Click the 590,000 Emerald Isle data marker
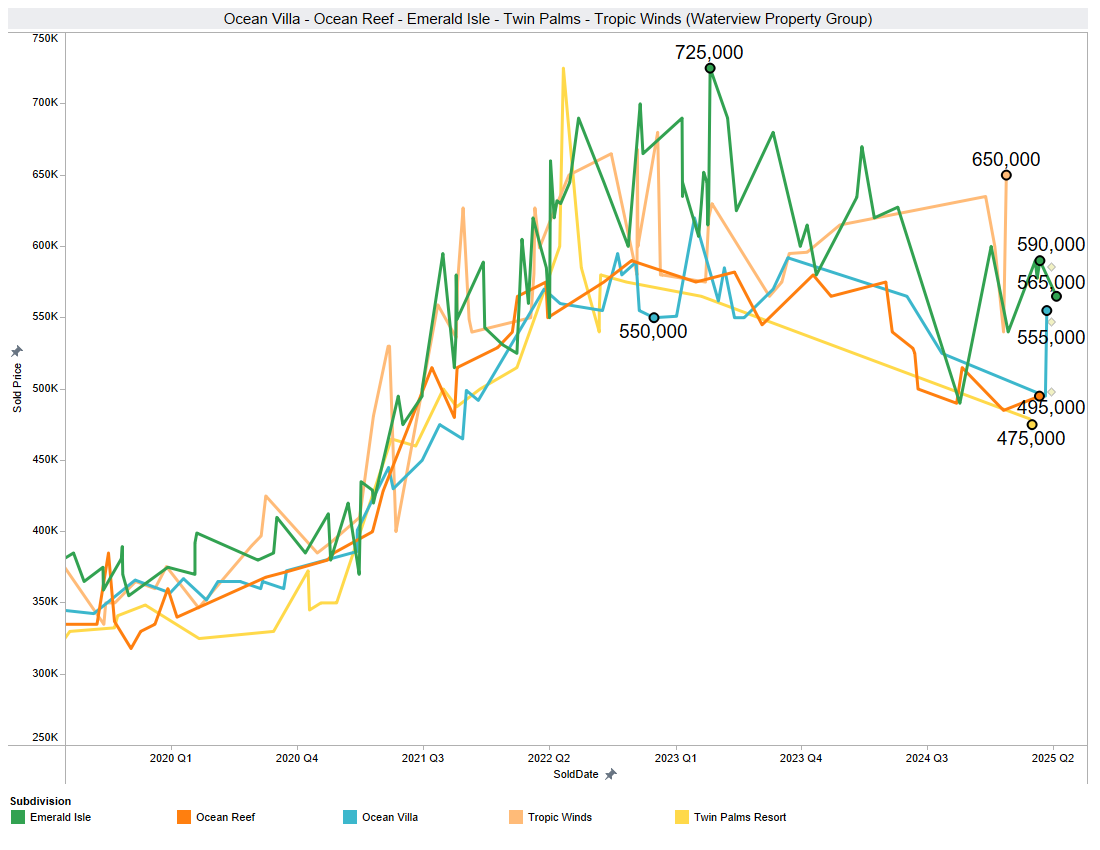The height and width of the screenshot is (850, 1100). (1040, 261)
